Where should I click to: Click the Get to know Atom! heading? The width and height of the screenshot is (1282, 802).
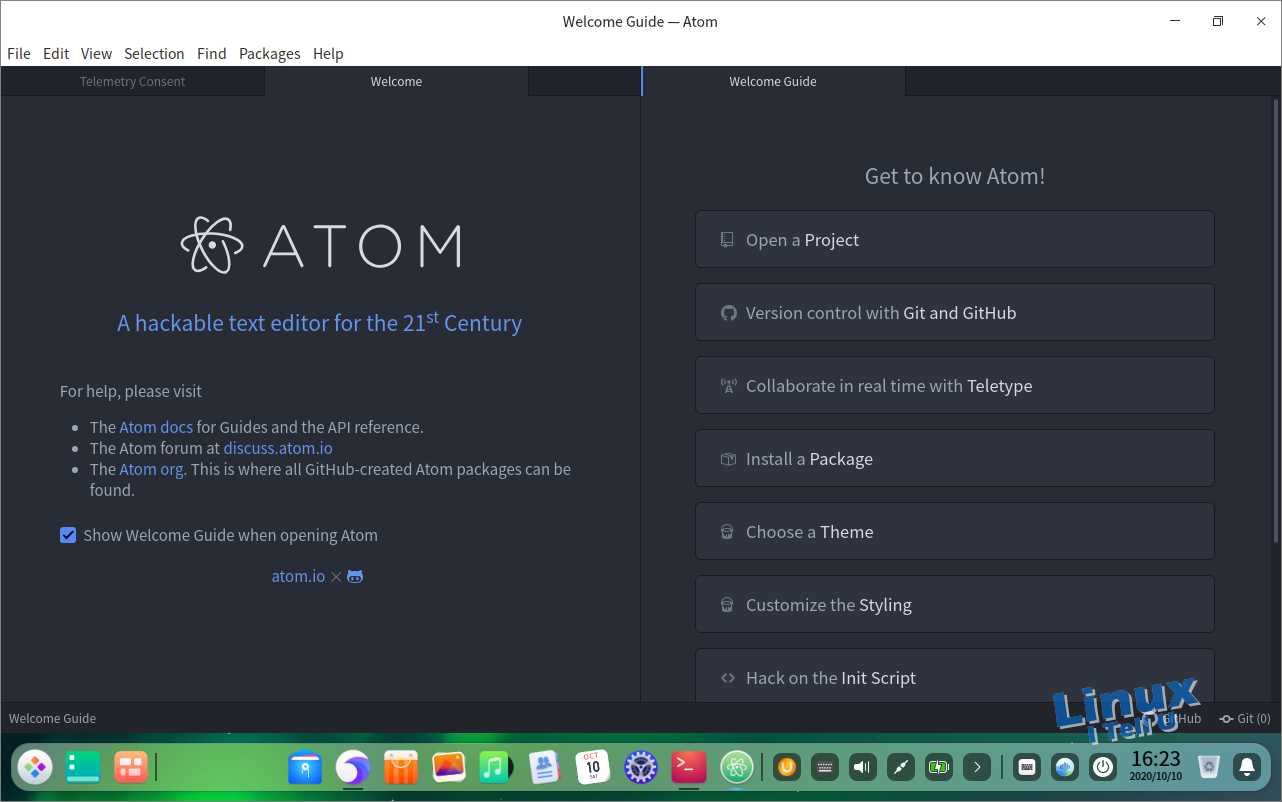pyautogui.click(x=955, y=176)
